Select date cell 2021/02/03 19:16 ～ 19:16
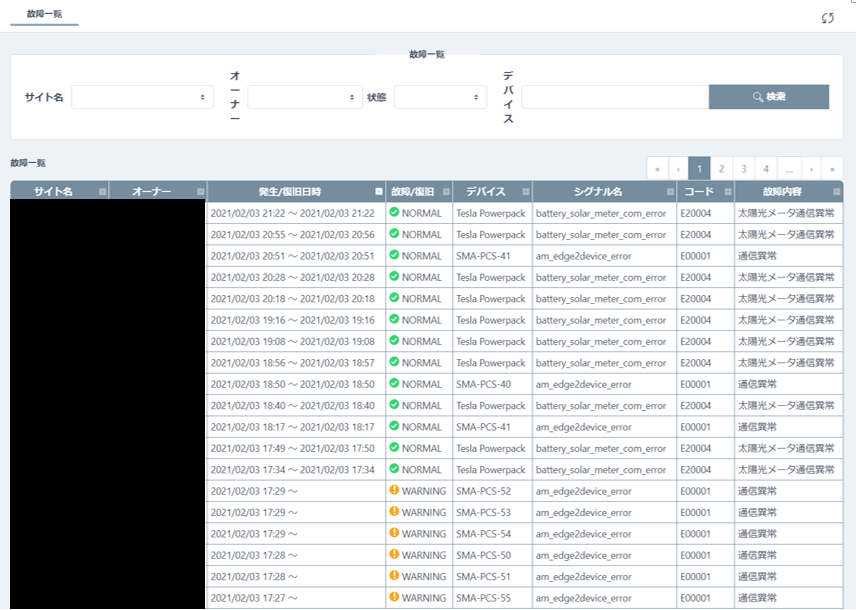This screenshot has height=610, width=856. click(x=296, y=320)
